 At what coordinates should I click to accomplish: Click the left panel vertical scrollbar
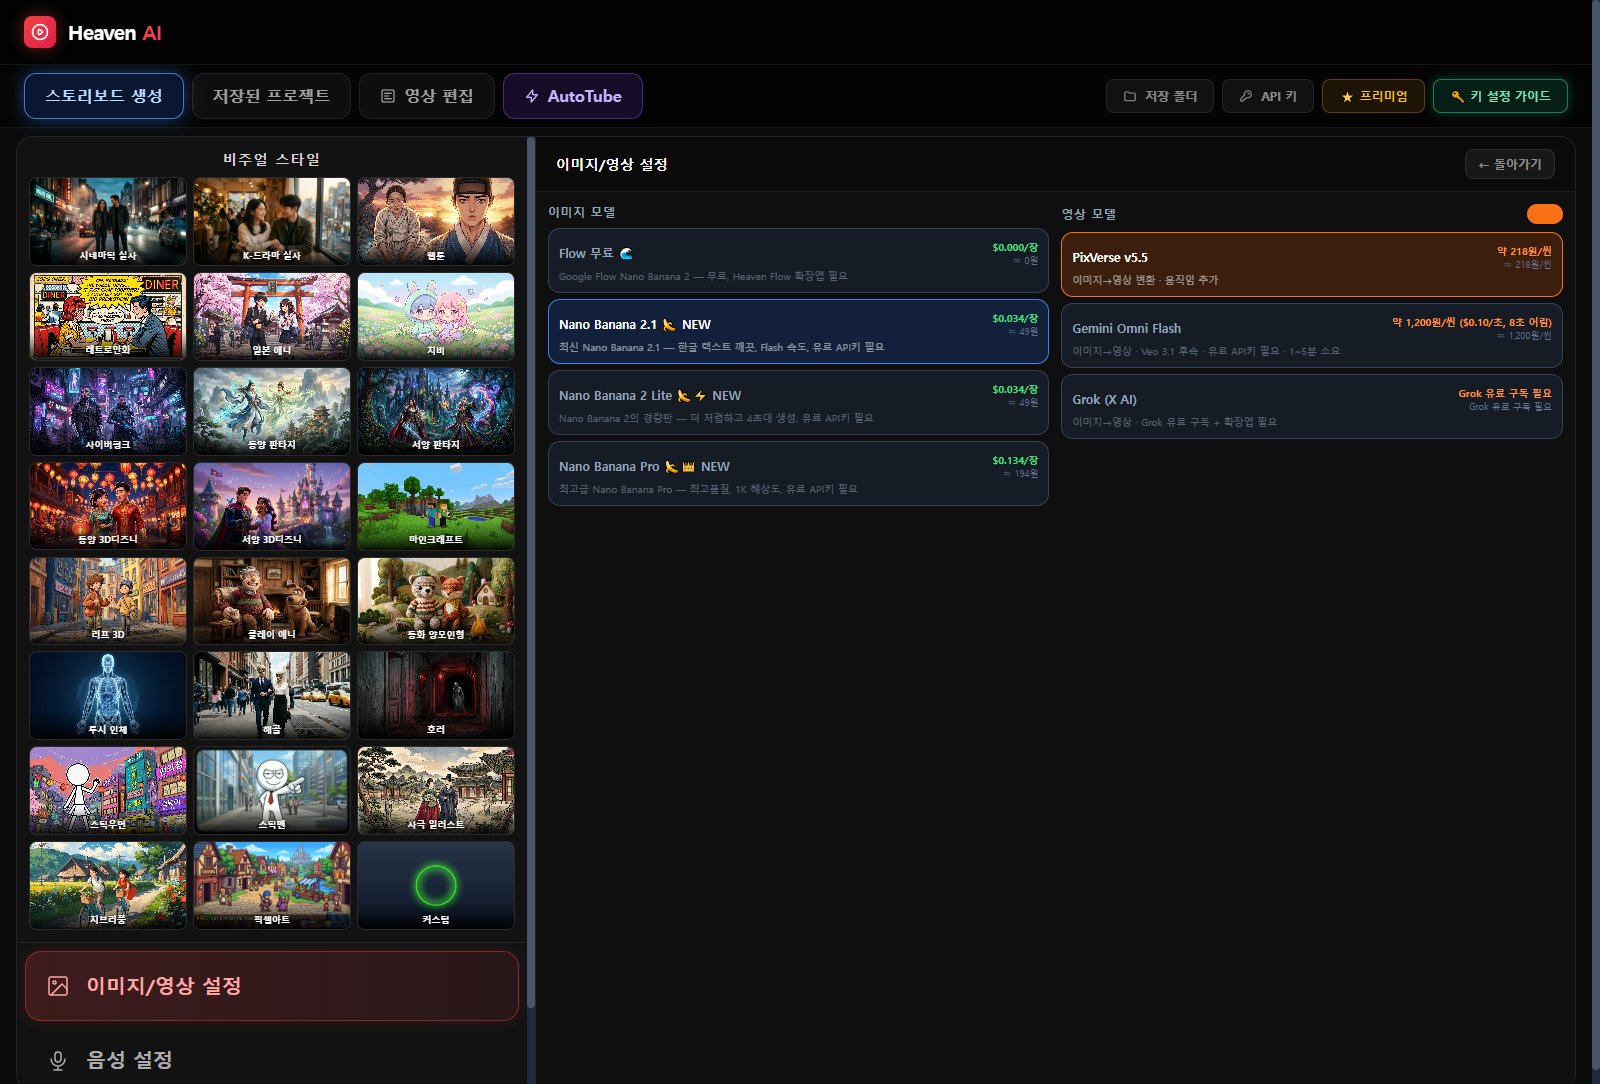tap(531, 573)
